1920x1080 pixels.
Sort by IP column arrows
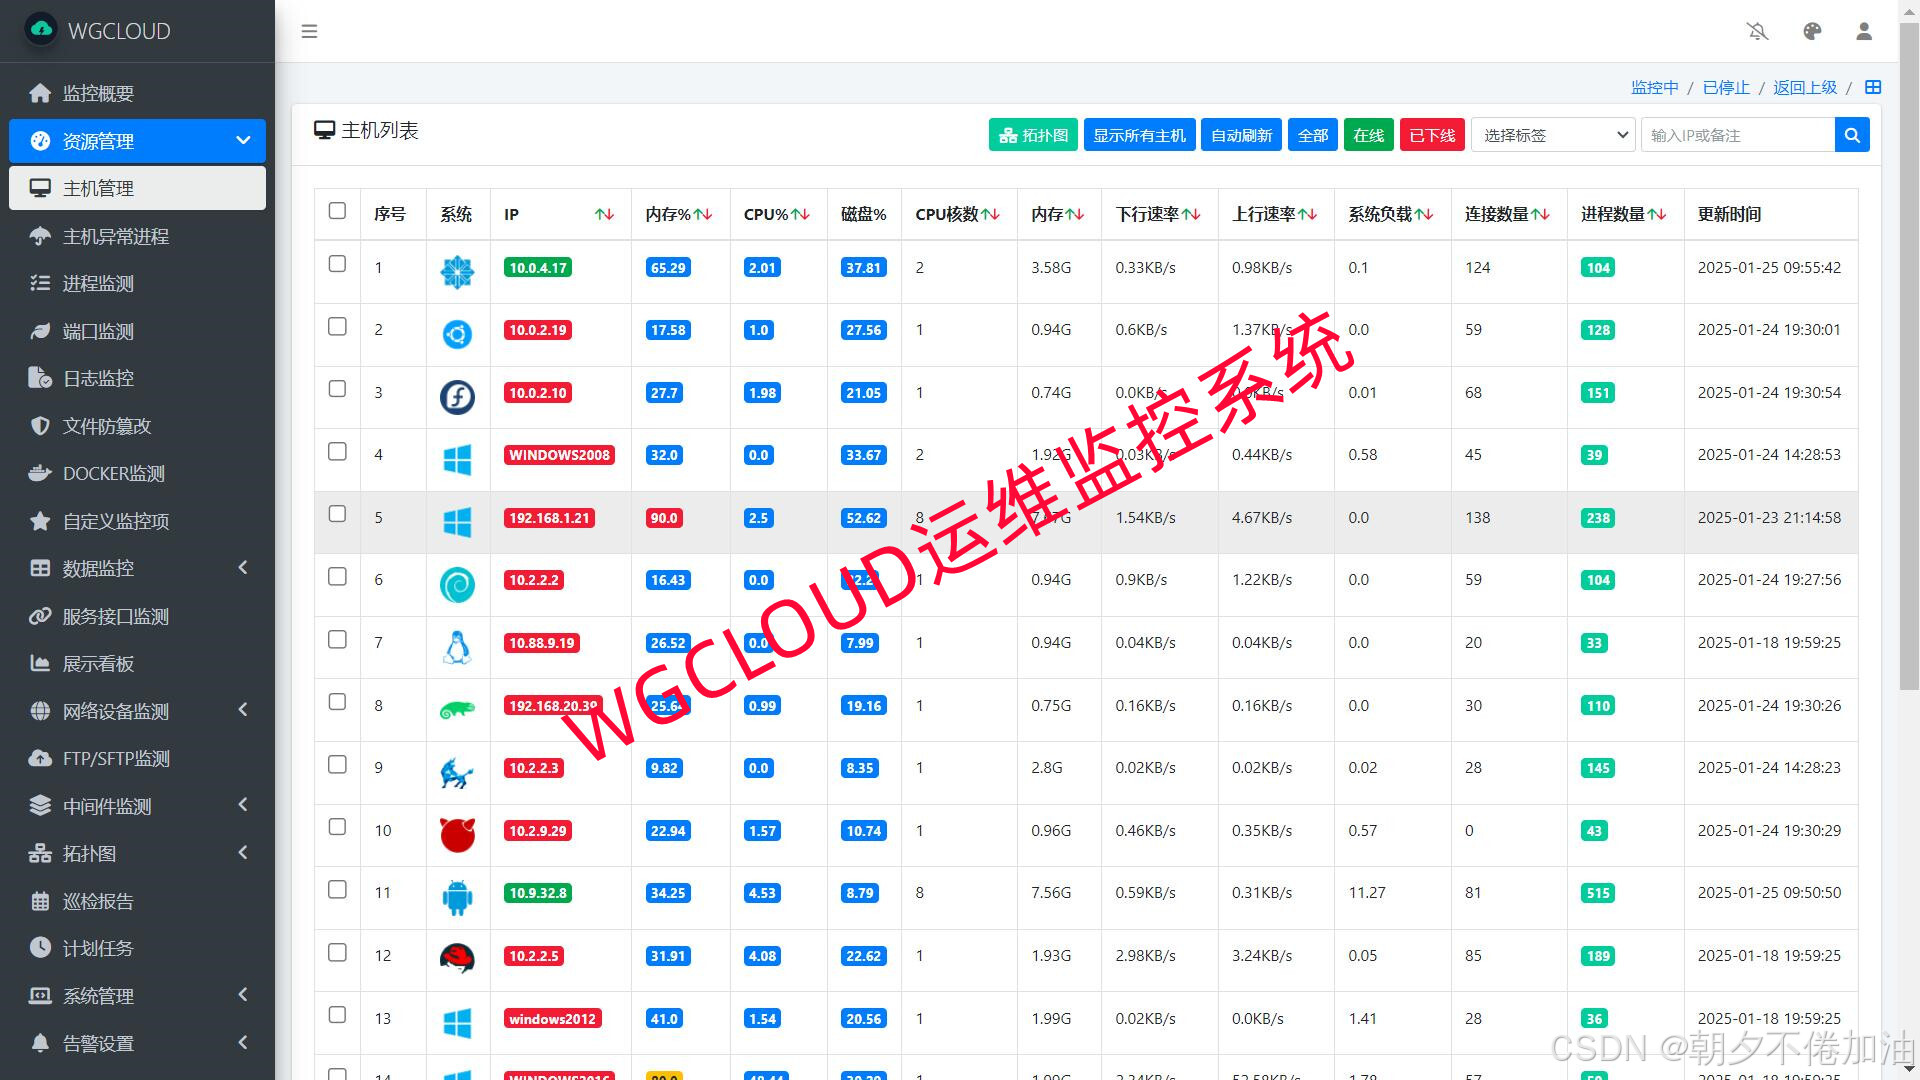(604, 214)
